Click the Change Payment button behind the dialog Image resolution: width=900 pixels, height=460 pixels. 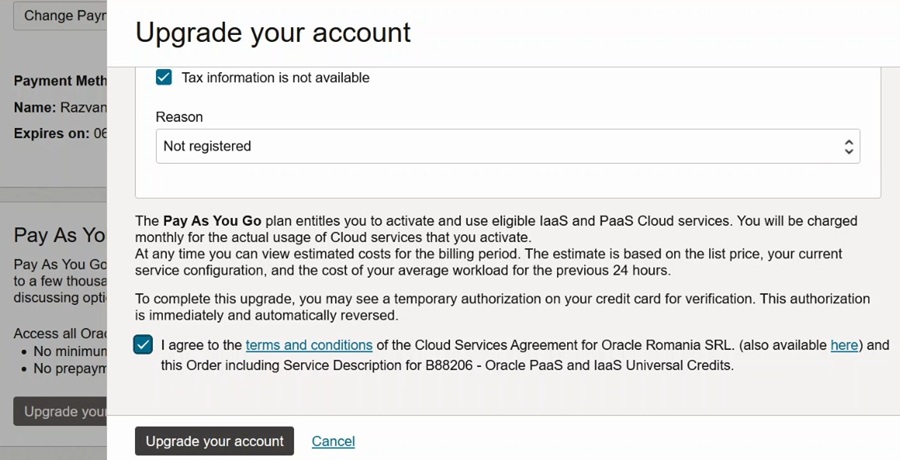(60, 16)
